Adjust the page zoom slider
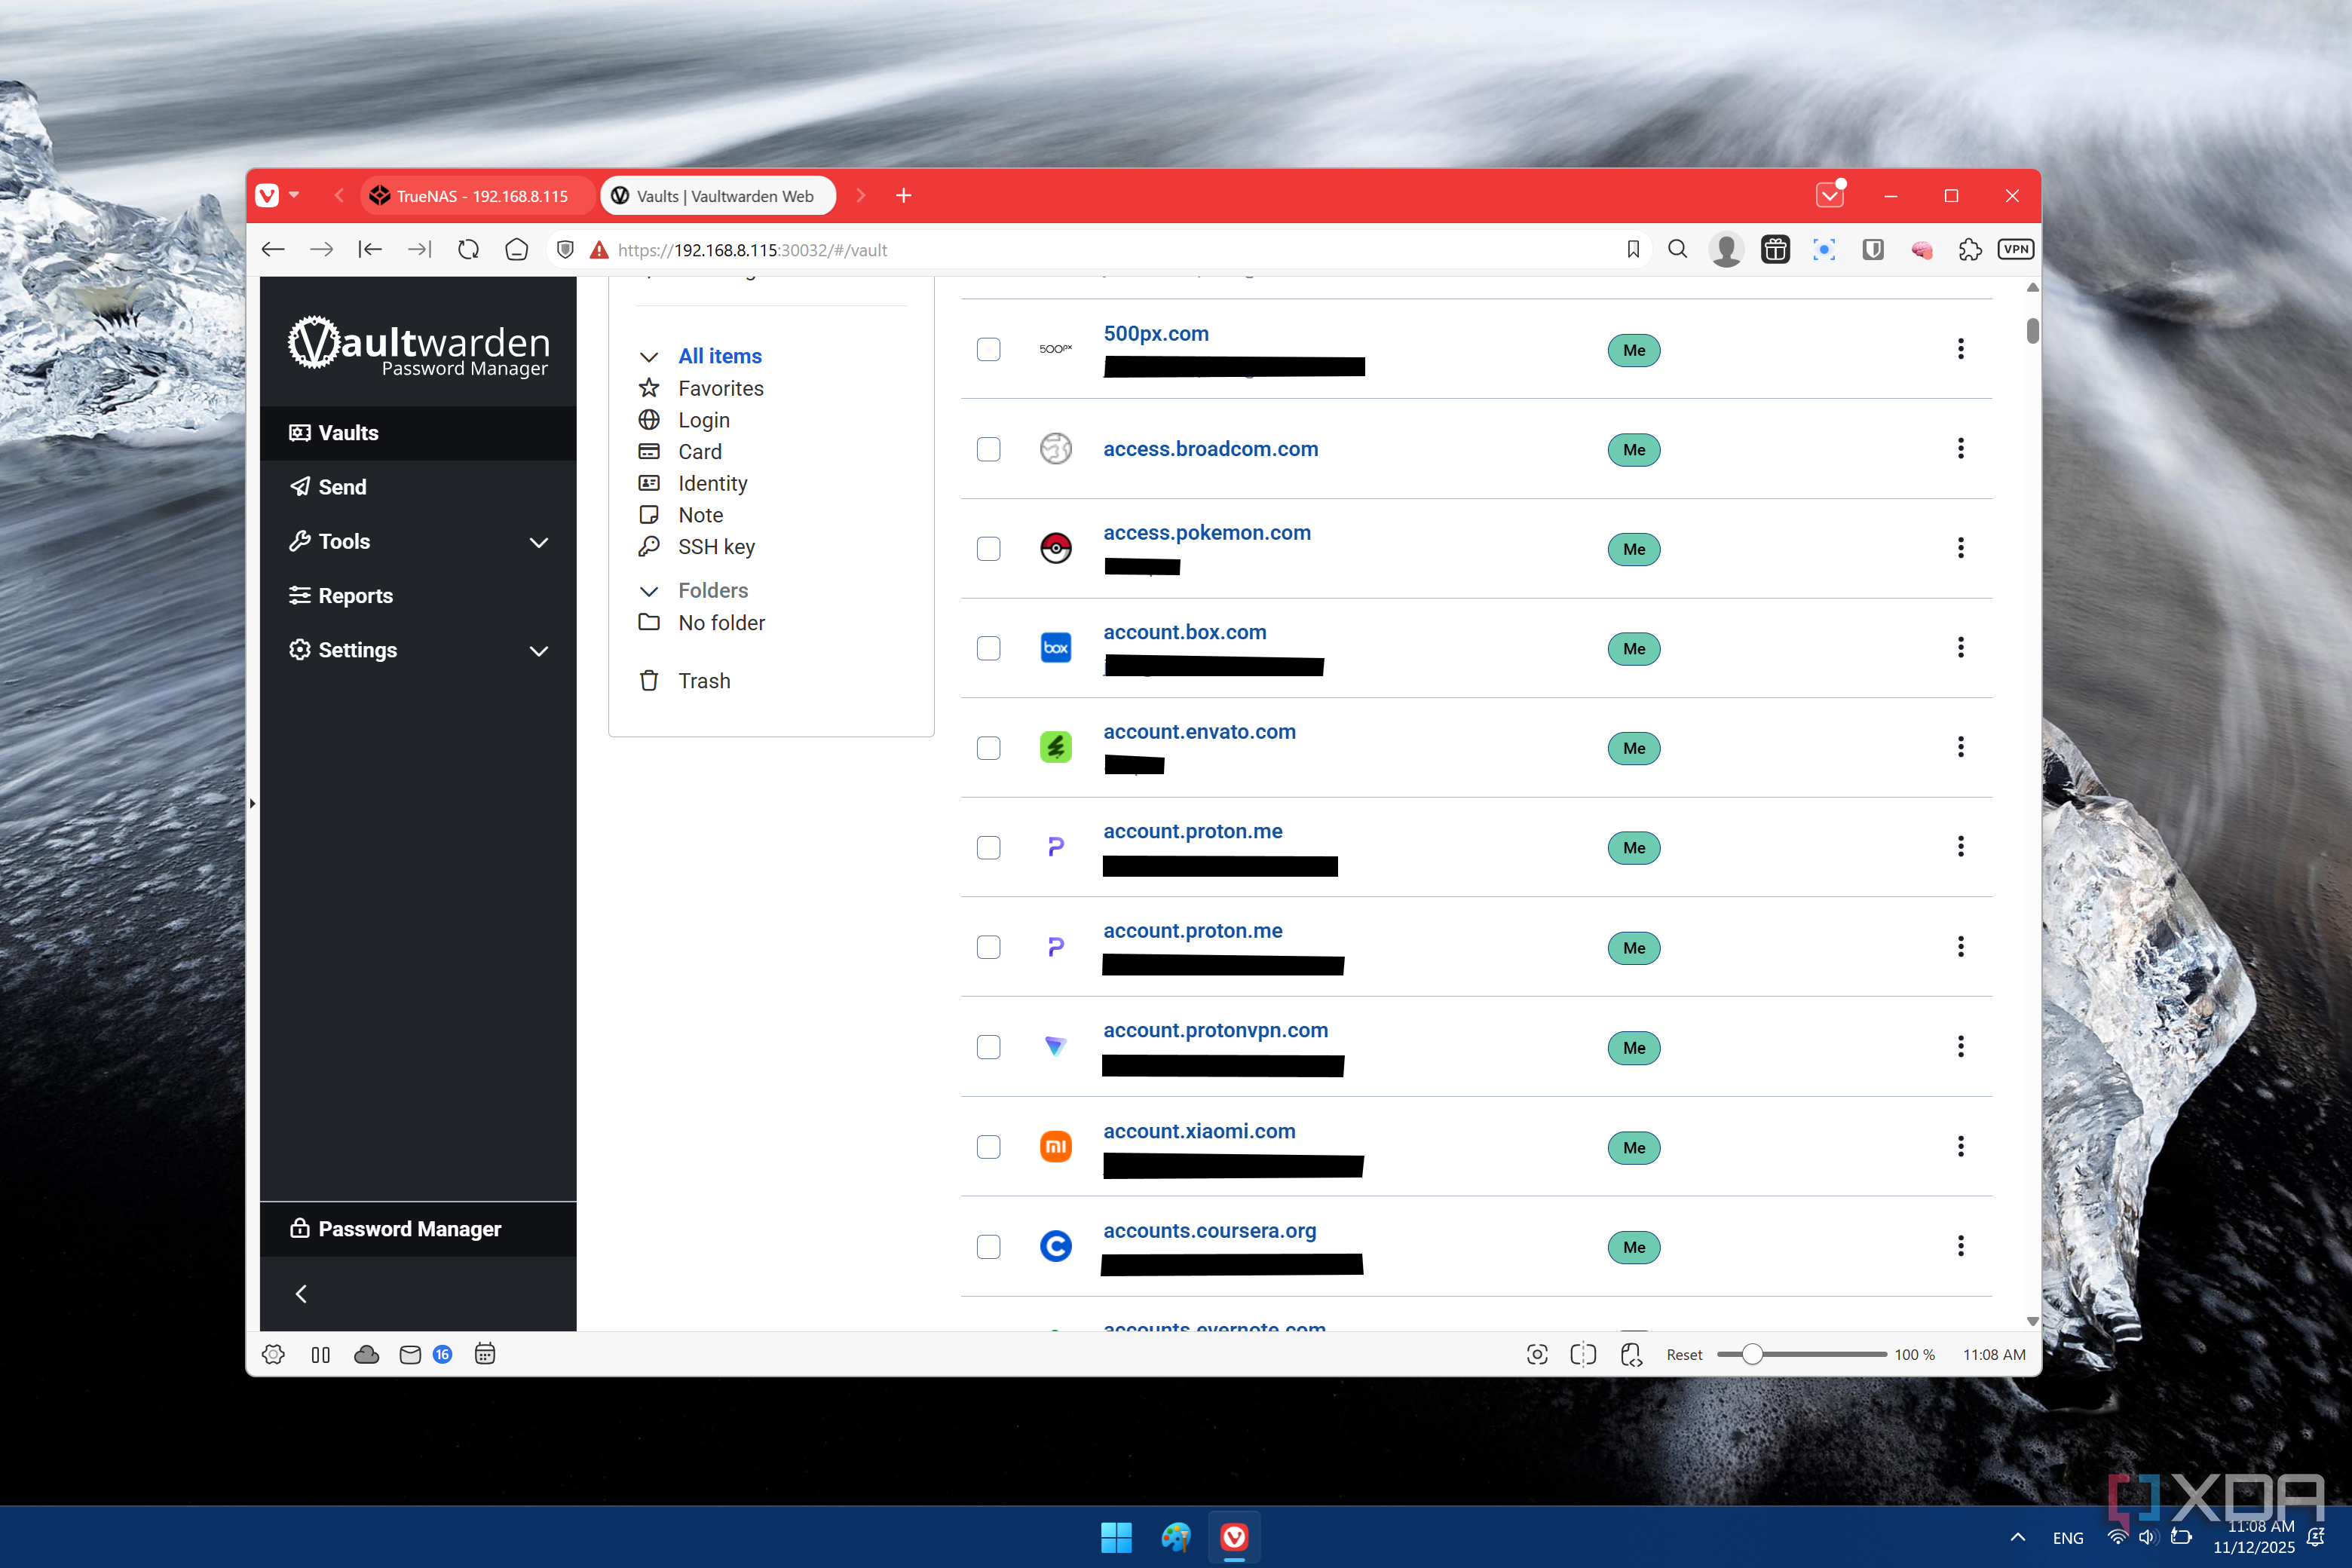 coord(1801,1355)
